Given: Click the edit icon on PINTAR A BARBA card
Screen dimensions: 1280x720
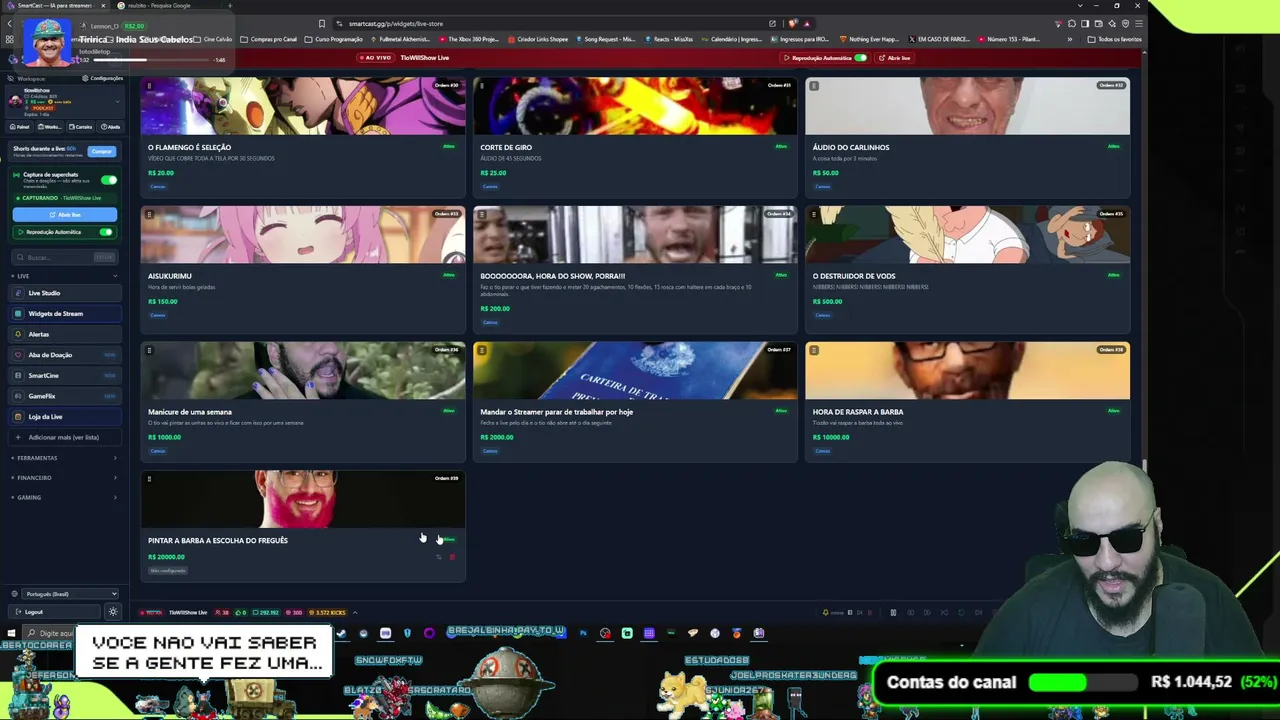Looking at the screenshot, I should (x=438, y=557).
